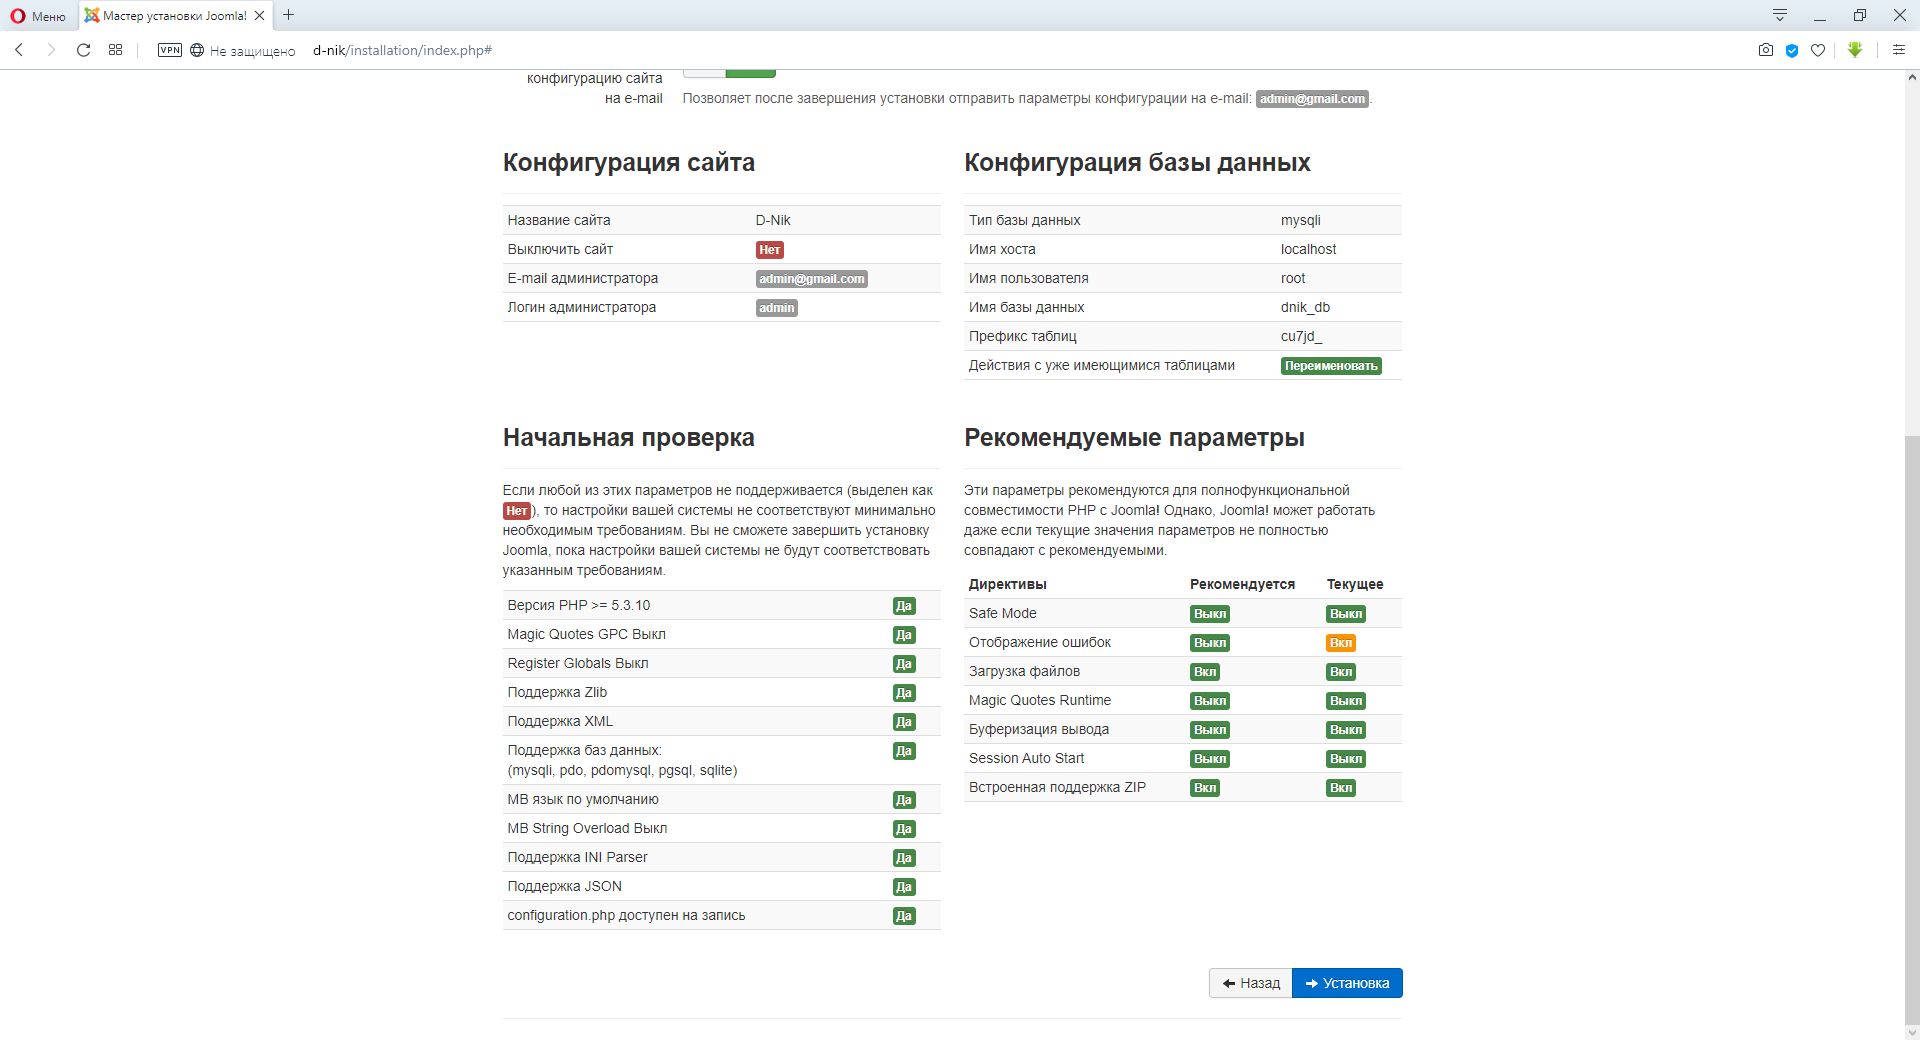Image resolution: width=1920 pixels, height=1040 pixels.
Task: Close the Мастер установки Joomla! tab
Action: pos(260,16)
